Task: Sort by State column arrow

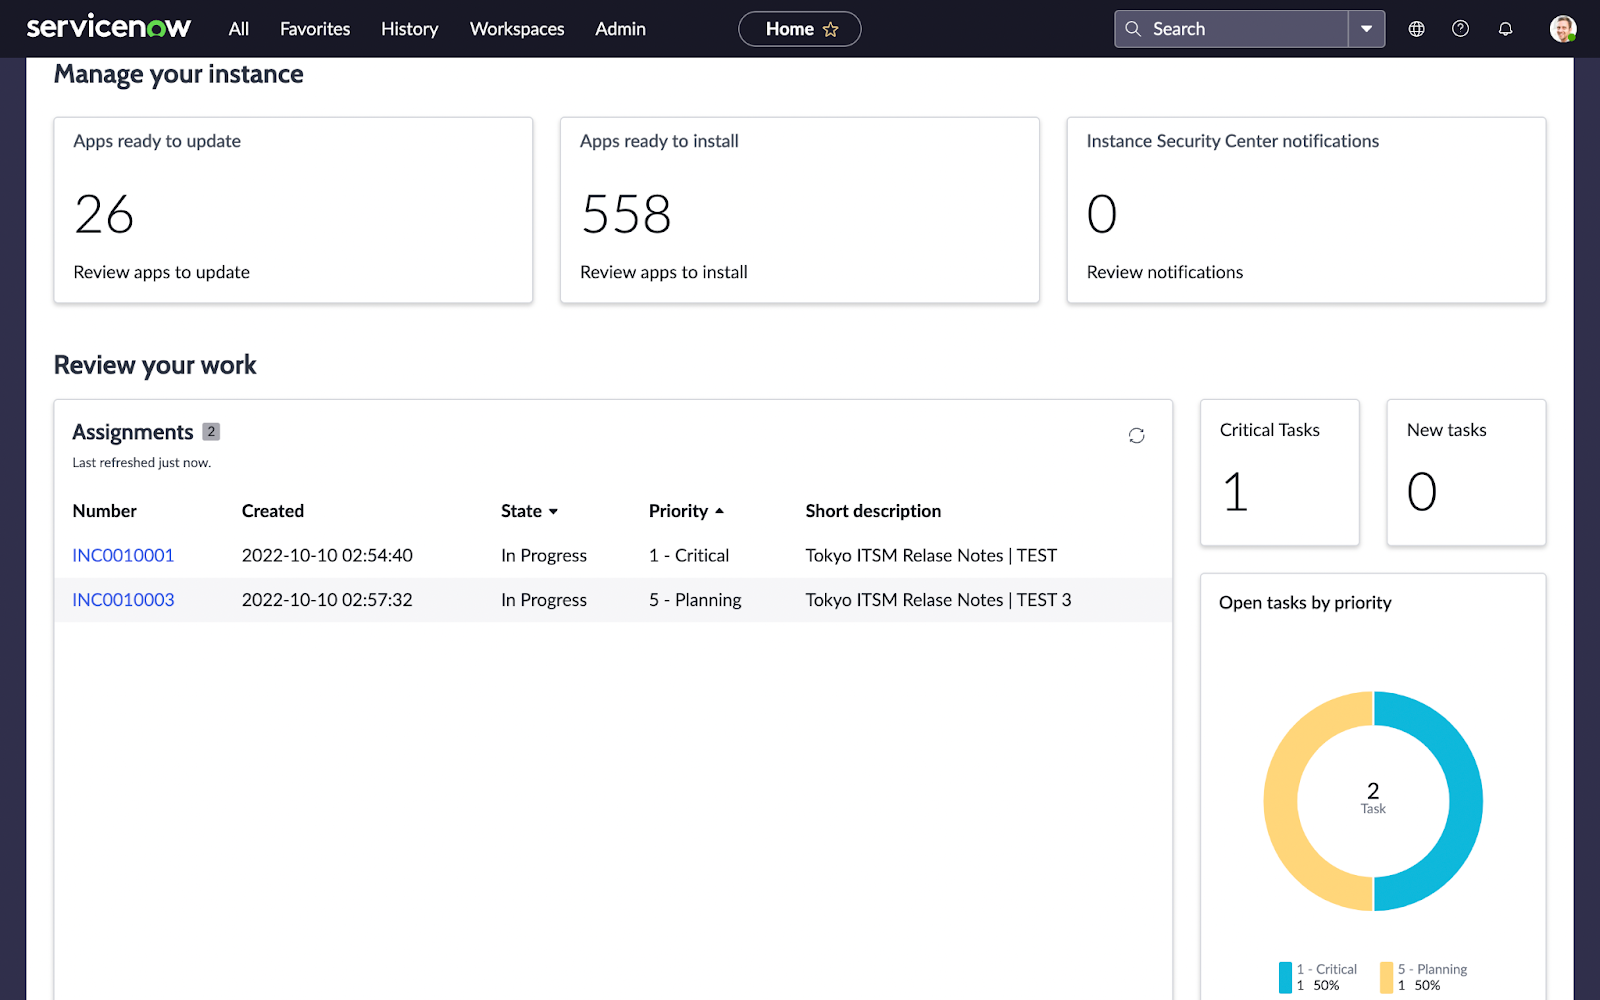Action: click(553, 512)
